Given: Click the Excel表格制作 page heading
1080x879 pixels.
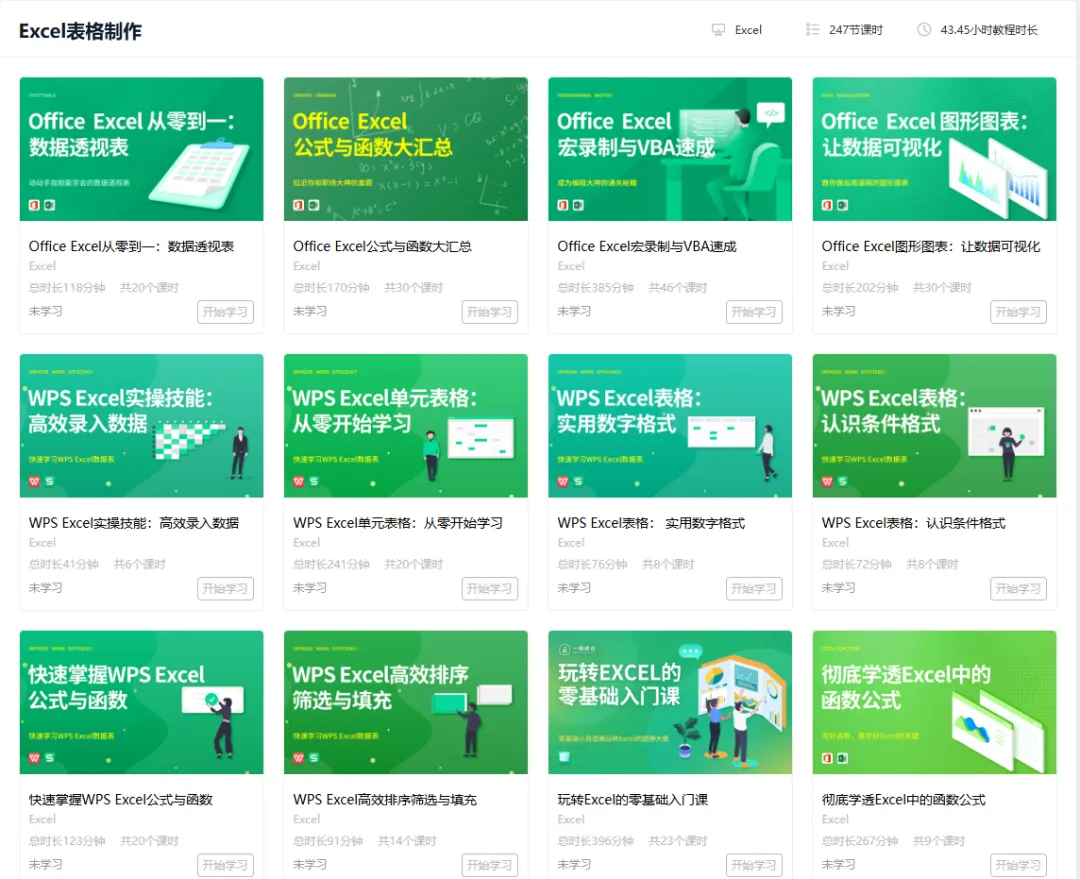Looking at the screenshot, I should (x=81, y=32).
